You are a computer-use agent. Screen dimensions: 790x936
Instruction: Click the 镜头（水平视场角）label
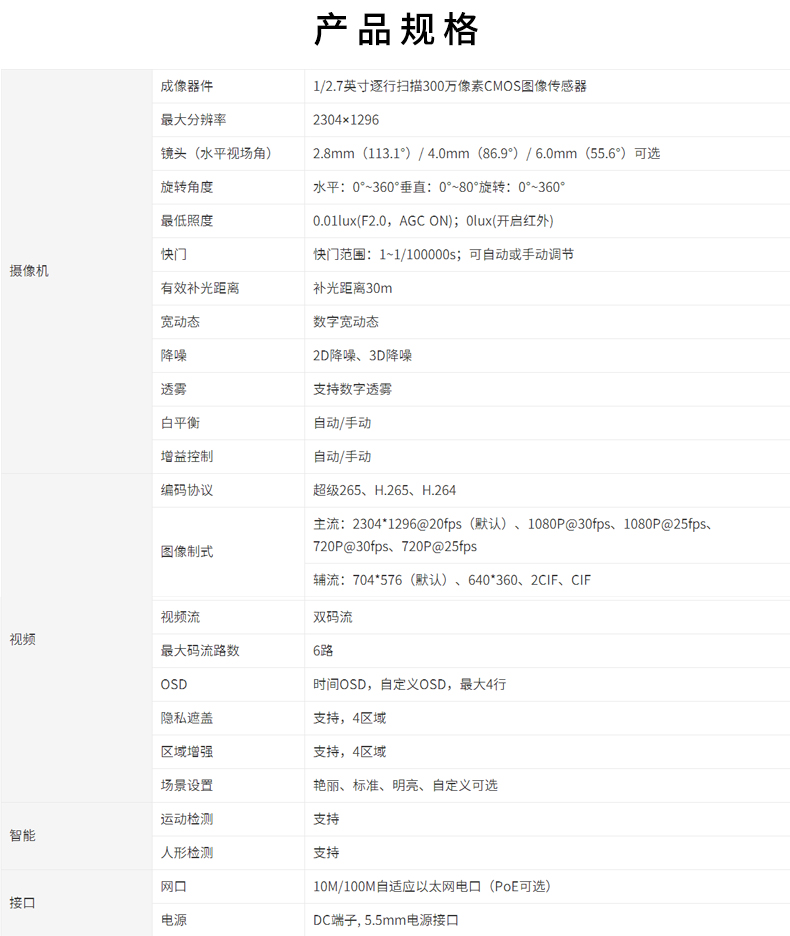pos(219,153)
